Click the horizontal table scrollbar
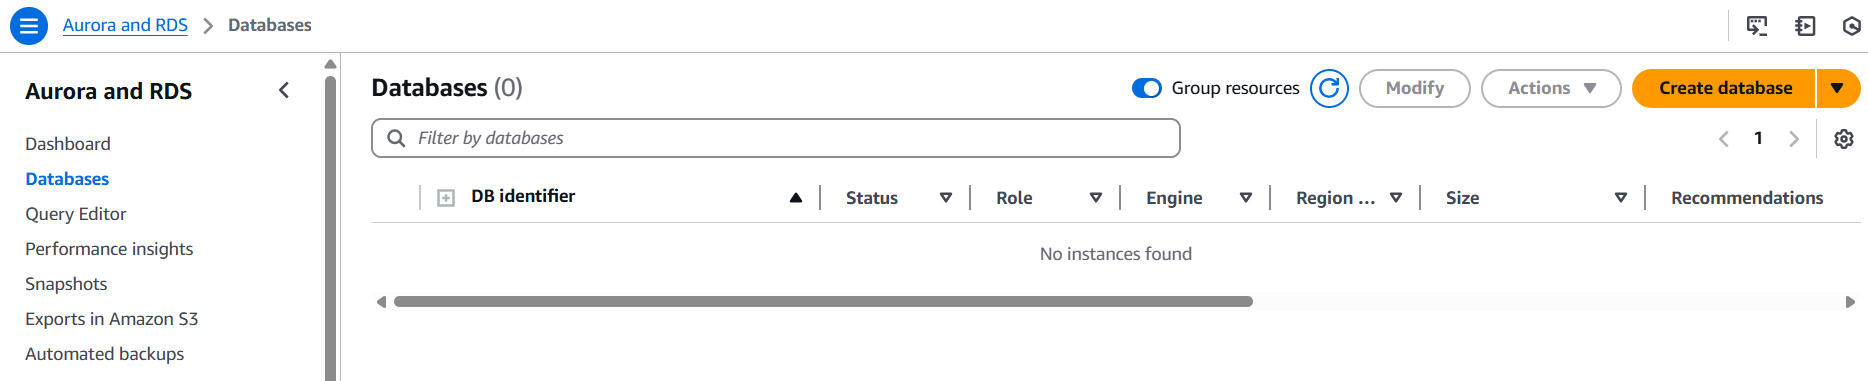This screenshot has width=1868, height=381. [823, 301]
